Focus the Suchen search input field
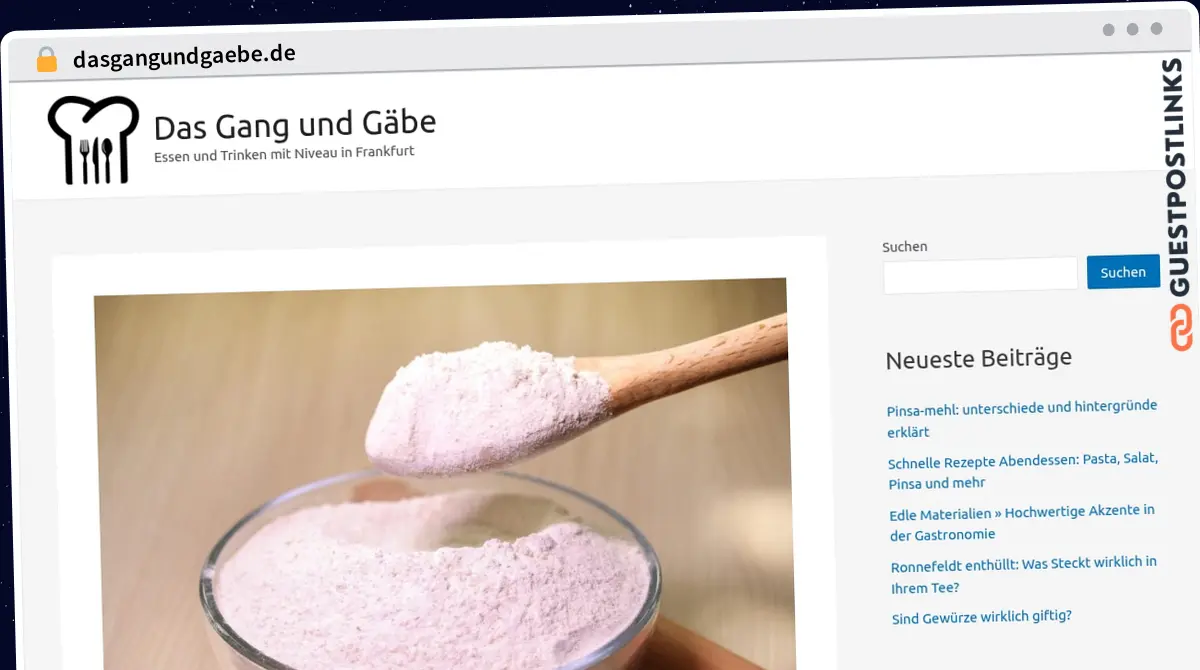 pos(980,274)
